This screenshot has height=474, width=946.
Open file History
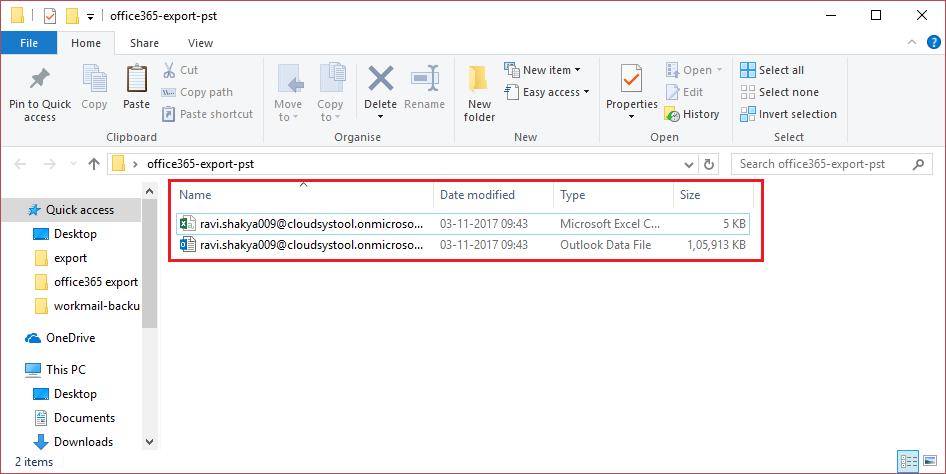[692, 114]
